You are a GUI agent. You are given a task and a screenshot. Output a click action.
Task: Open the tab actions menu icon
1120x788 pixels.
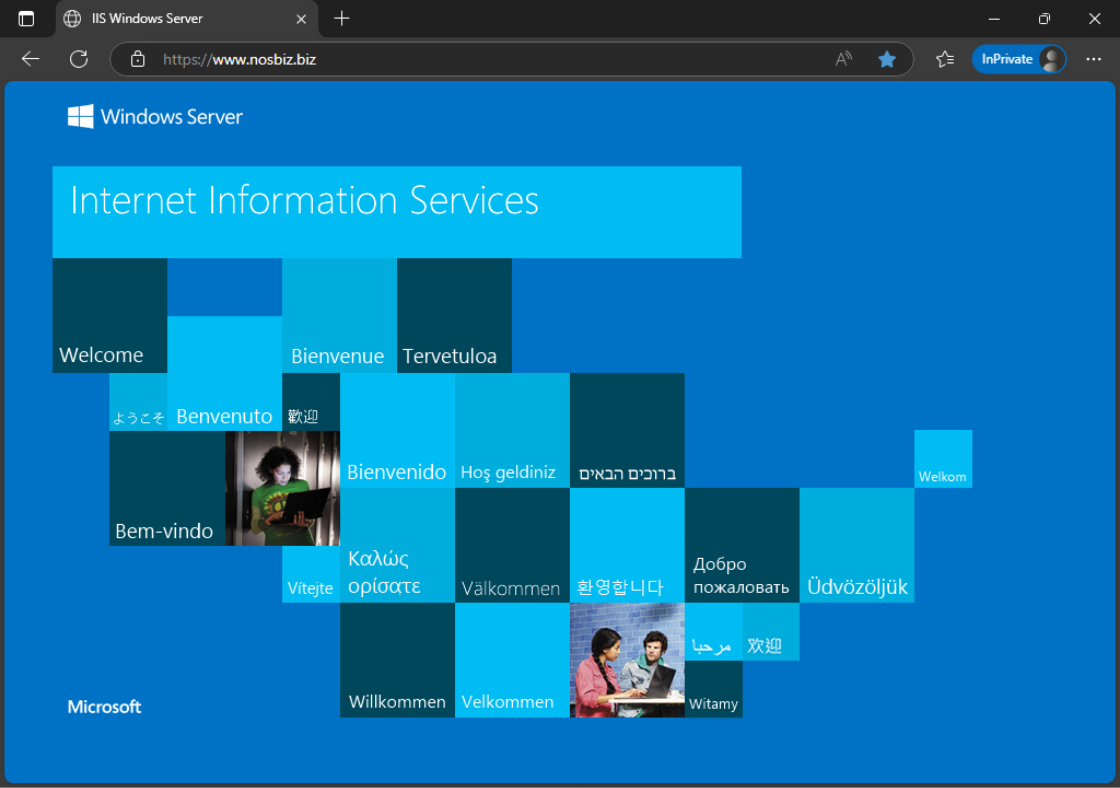[x=26, y=18]
